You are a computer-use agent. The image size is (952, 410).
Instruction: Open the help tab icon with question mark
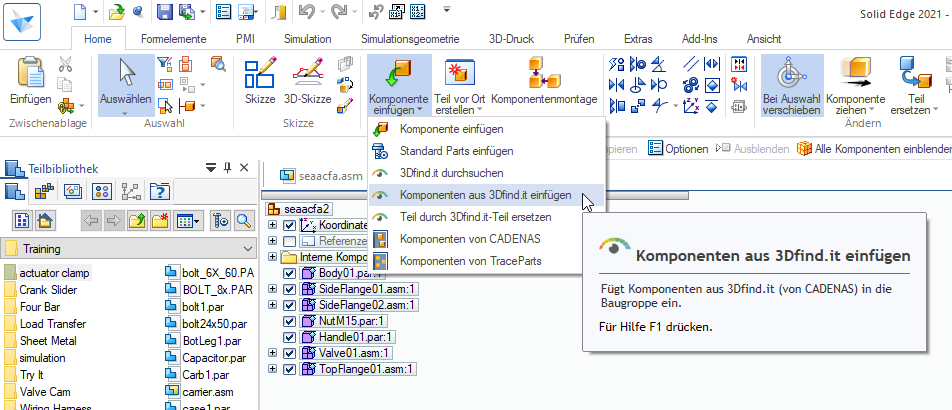click(160, 191)
